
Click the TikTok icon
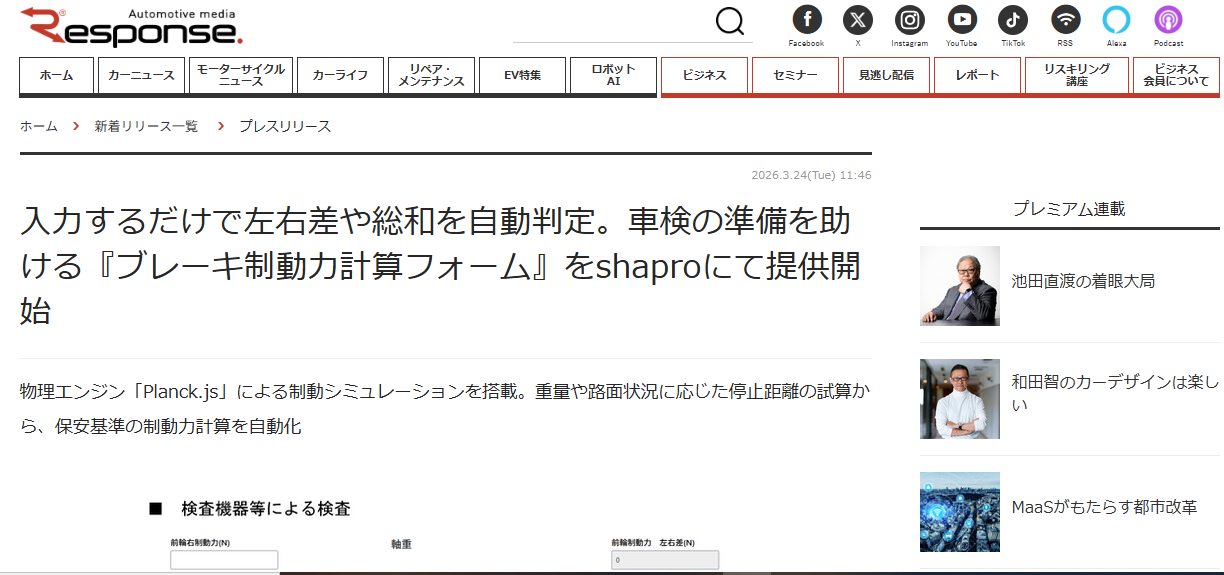pos(1013,19)
